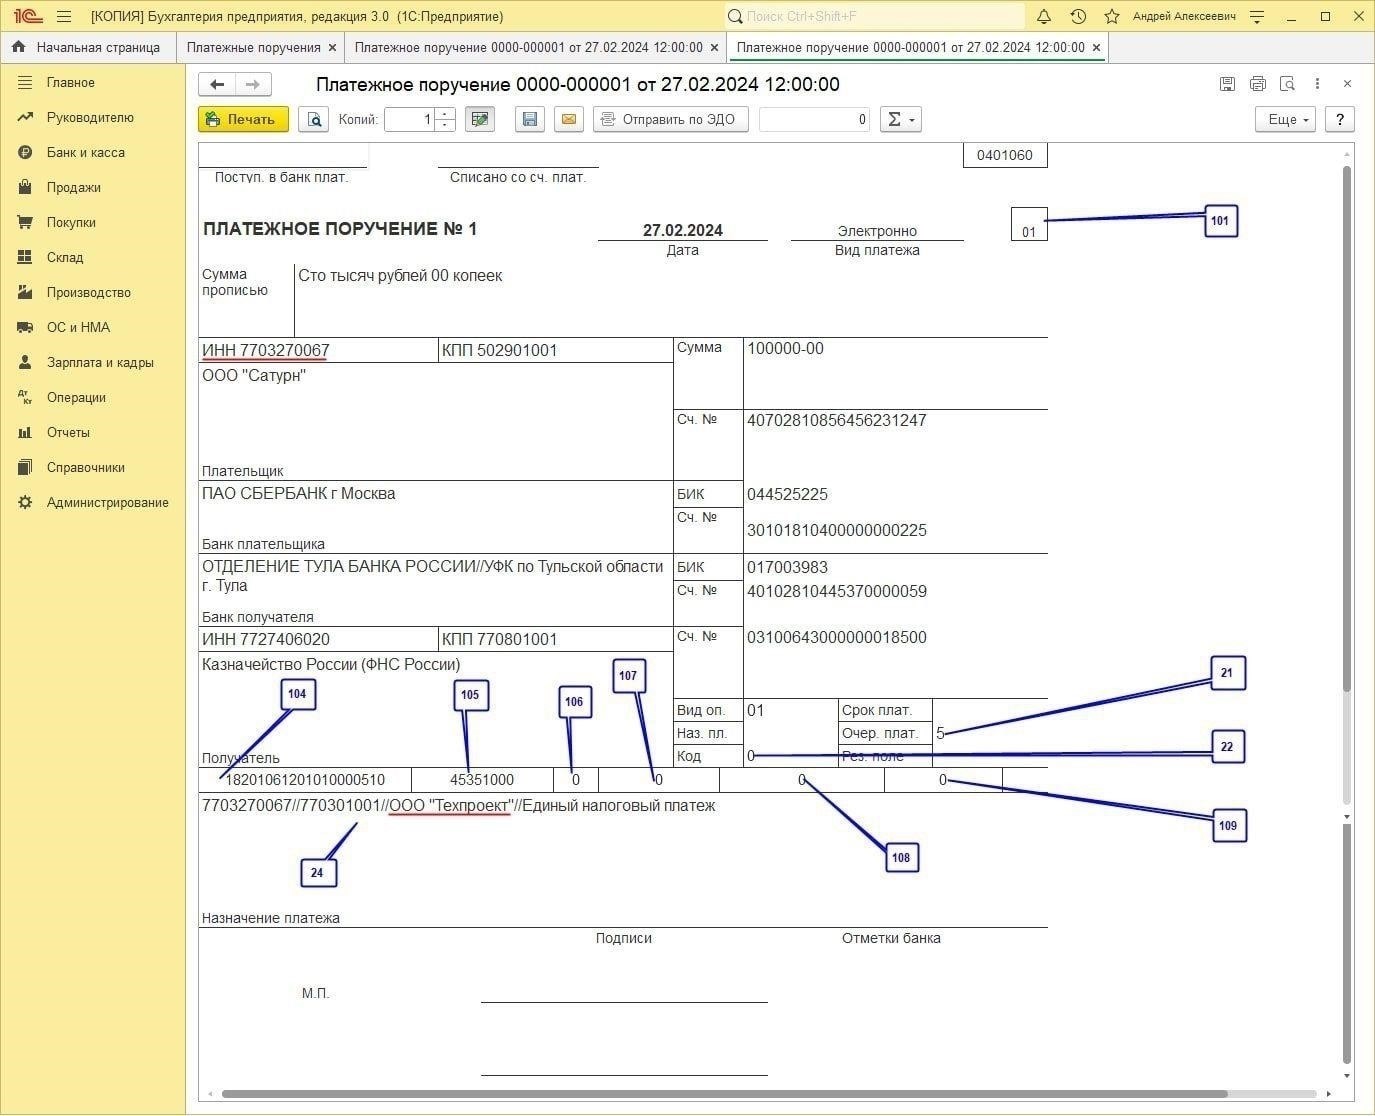This screenshot has width=1375, height=1116.
Task: Go back with the left arrow button
Action: 217,85
